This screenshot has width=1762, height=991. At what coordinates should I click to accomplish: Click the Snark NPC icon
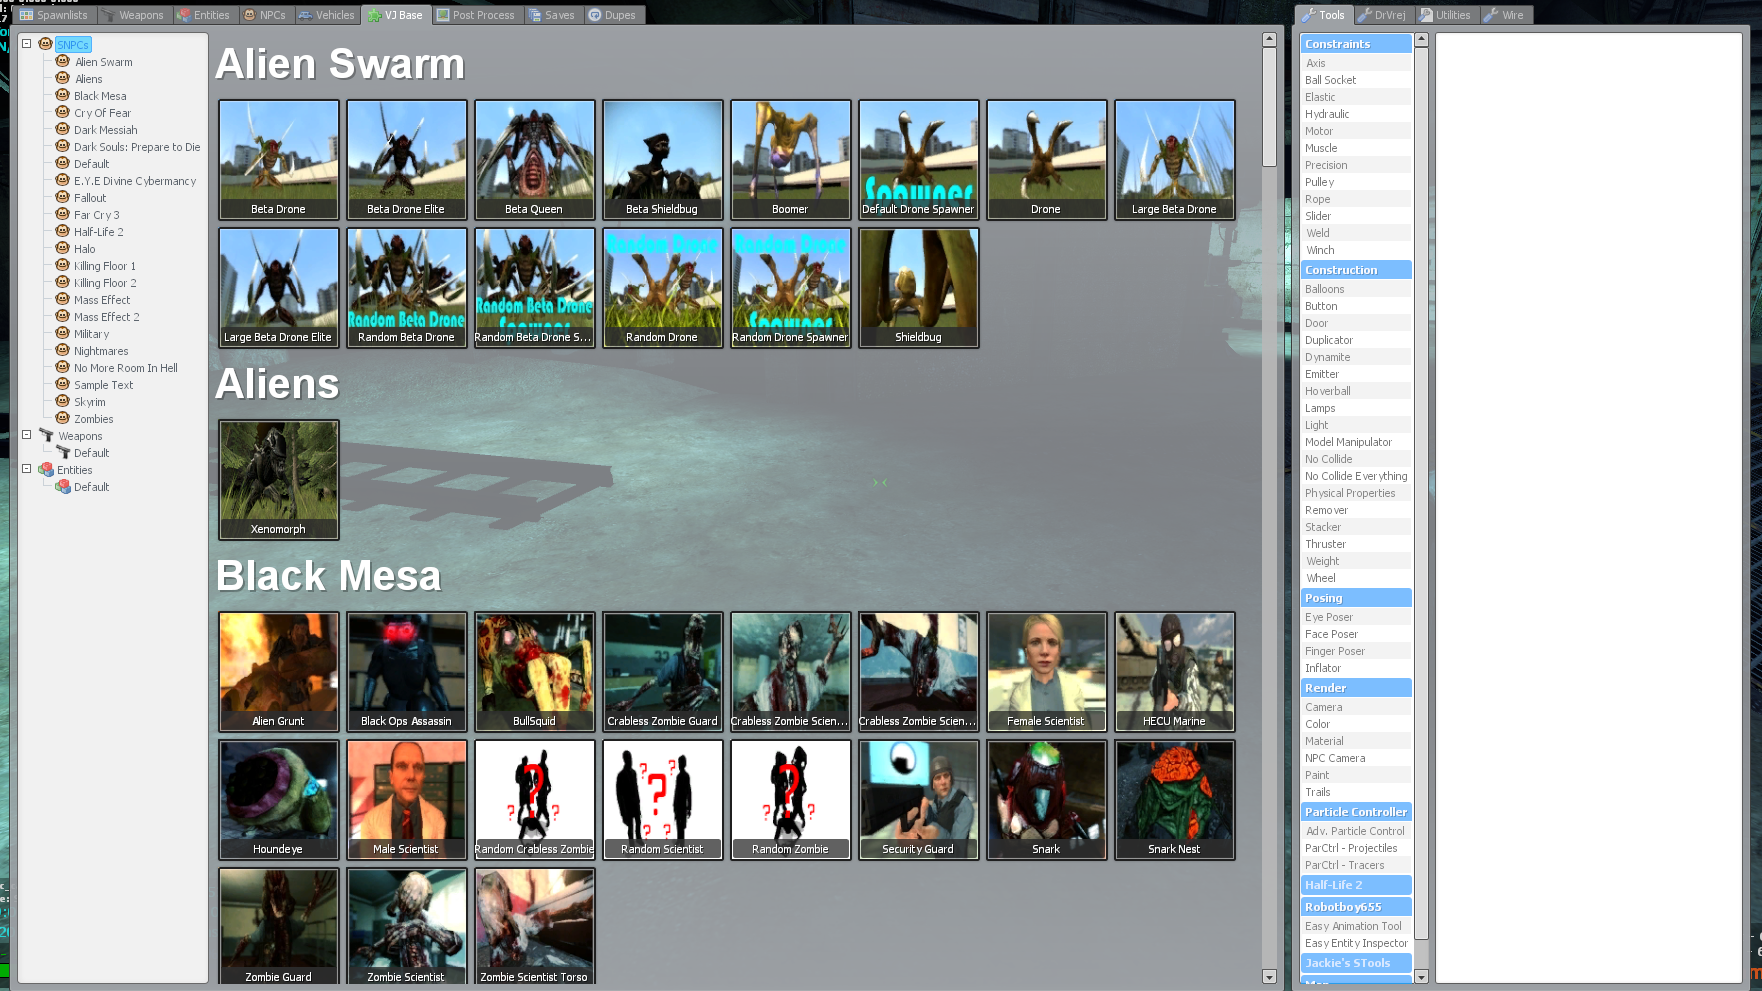tap(1047, 800)
